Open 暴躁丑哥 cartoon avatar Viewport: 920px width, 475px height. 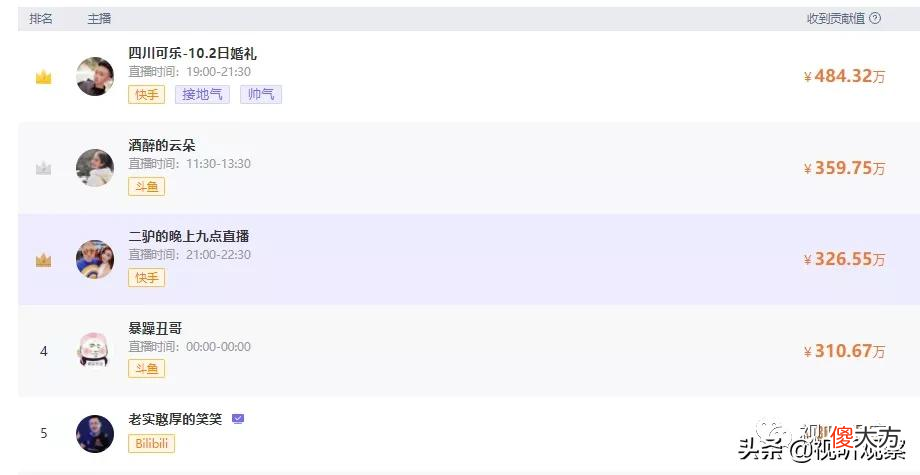click(95, 350)
